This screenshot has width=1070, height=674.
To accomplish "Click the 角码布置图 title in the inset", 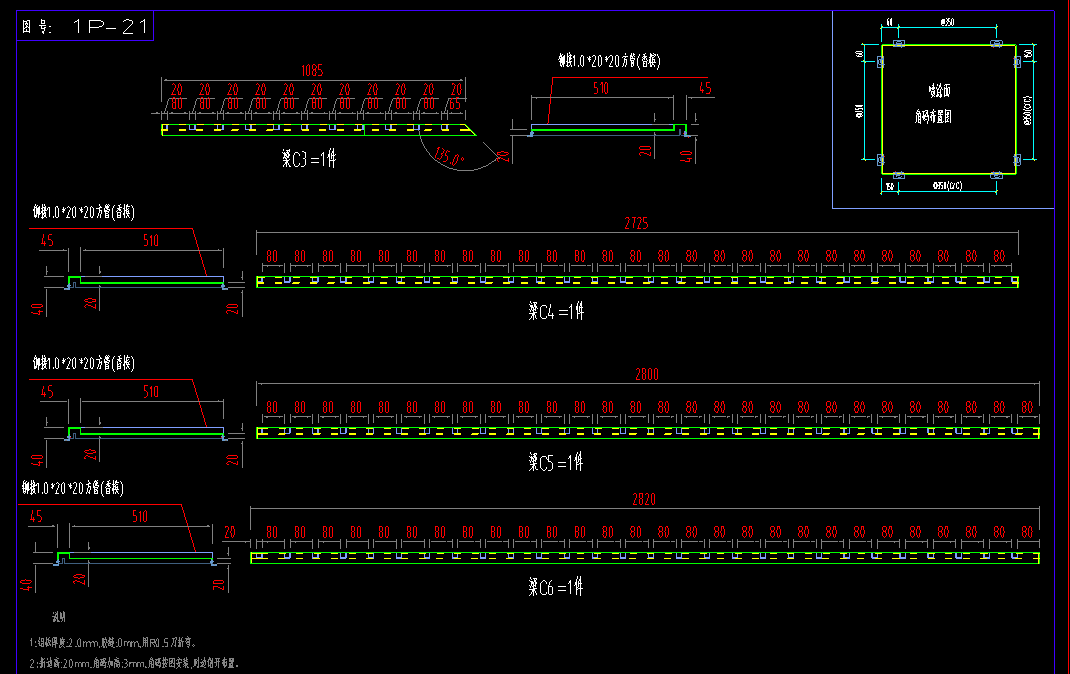I will click(x=933, y=117).
